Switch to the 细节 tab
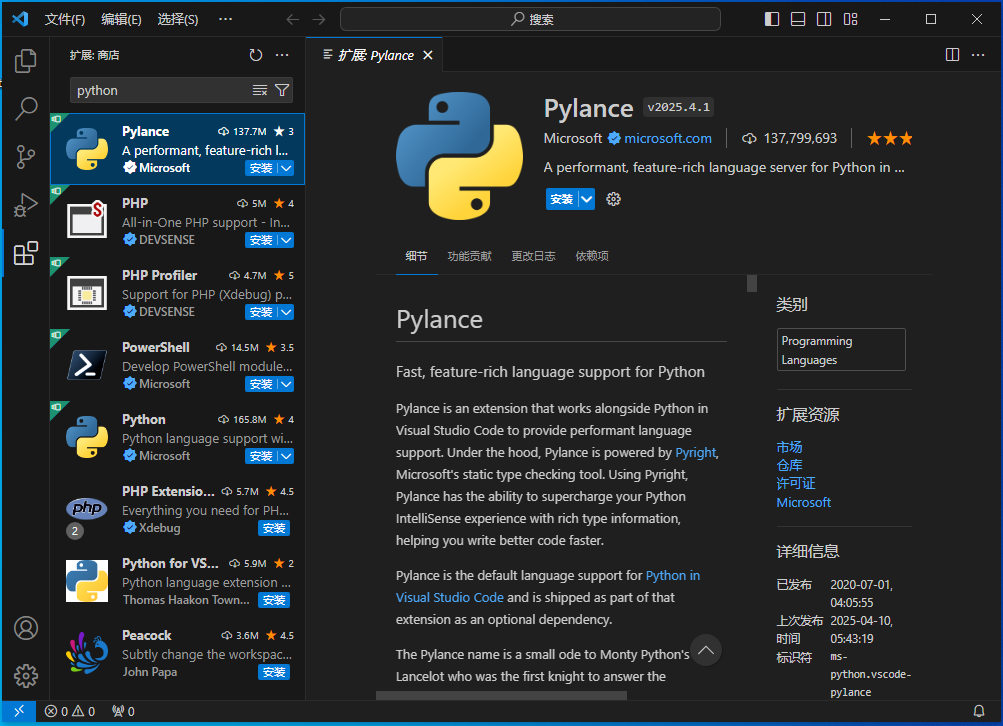The width and height of the screenshot is (1003, 726). pyautogui.click(x=416, y=256)
